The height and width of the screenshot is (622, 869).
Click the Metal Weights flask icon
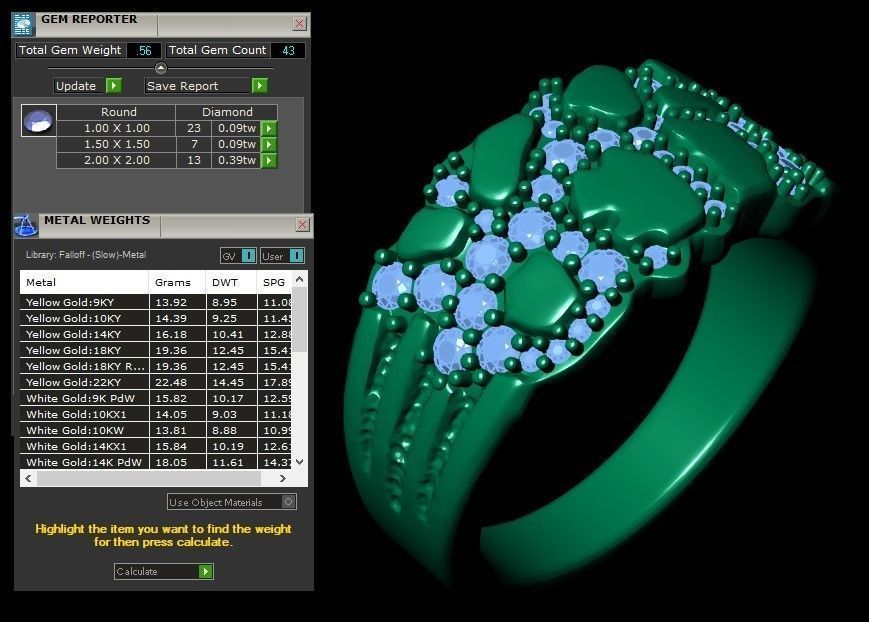(x=25, y=225)
